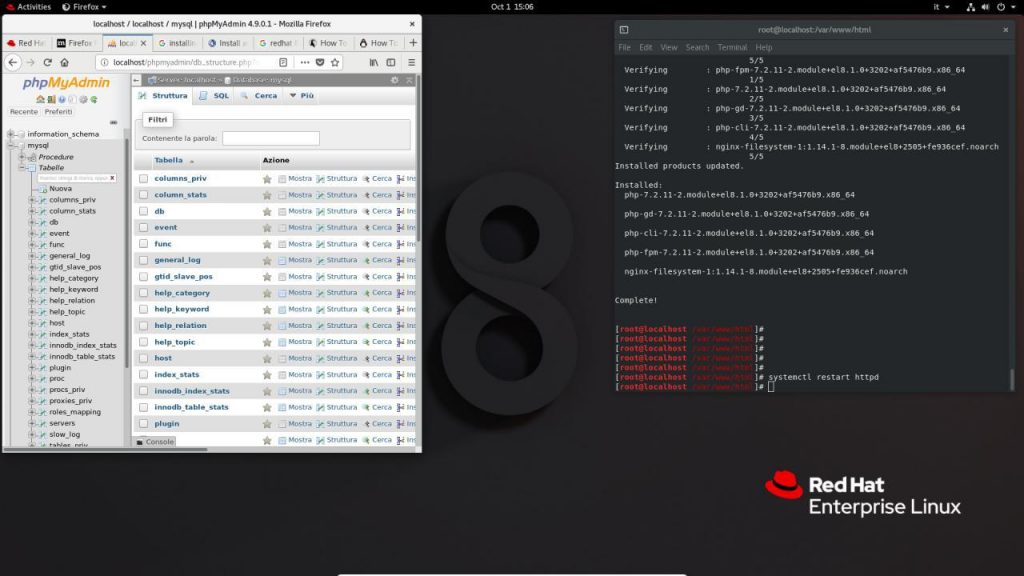The width and height of the screenshot is (1024, 576).
Task: Favorite the host table star
Action: click(x=267, y=358)
